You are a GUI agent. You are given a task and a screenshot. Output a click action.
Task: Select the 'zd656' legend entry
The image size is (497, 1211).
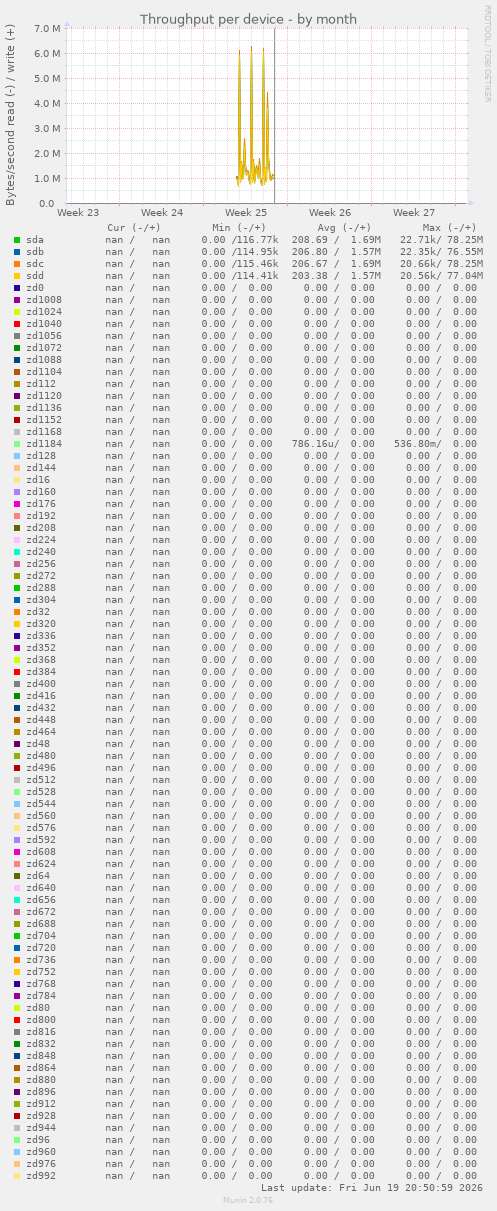[x=41, y=900]
